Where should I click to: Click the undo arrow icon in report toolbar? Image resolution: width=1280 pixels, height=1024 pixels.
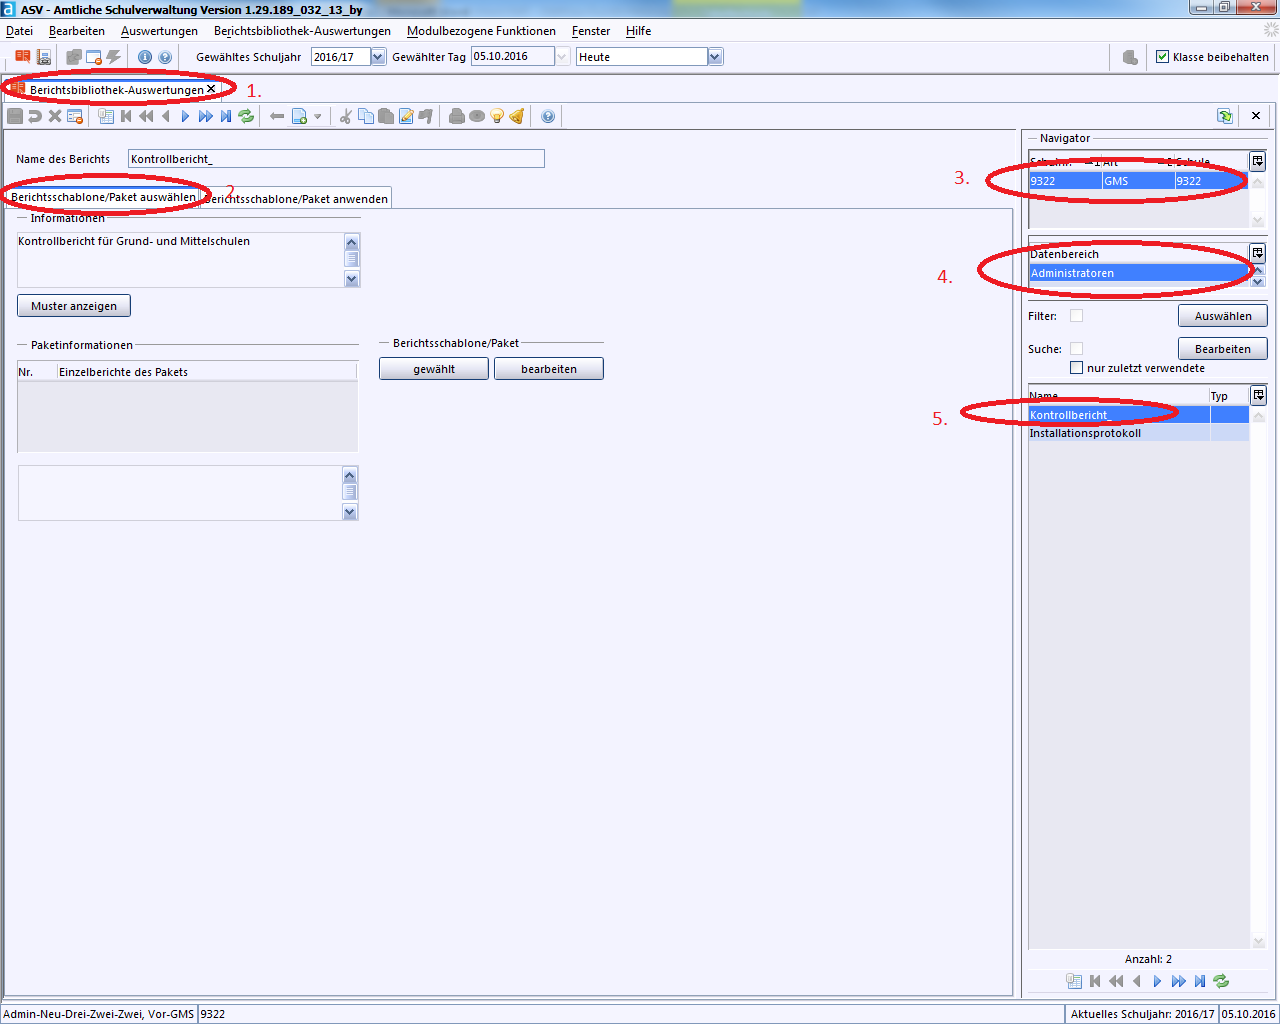35,116
